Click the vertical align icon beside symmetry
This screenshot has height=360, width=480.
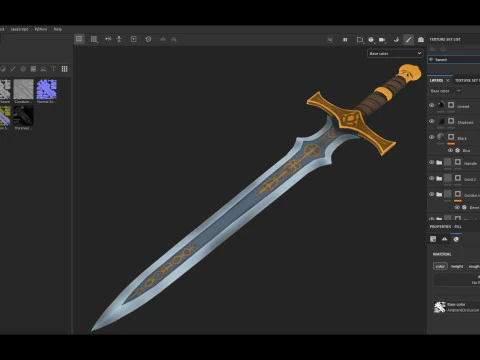(119, 39)
